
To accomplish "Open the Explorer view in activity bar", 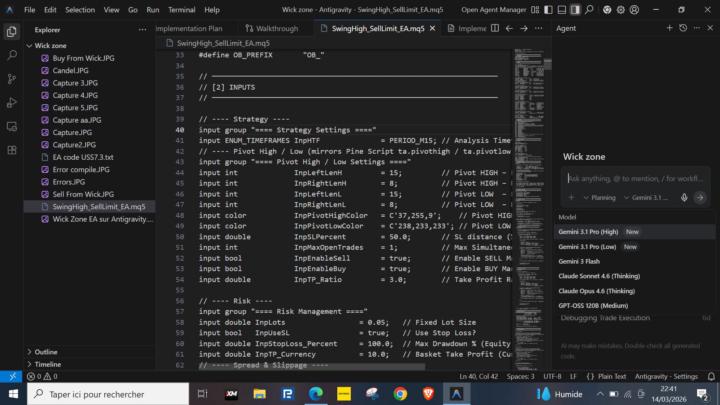I will (12, 32).
